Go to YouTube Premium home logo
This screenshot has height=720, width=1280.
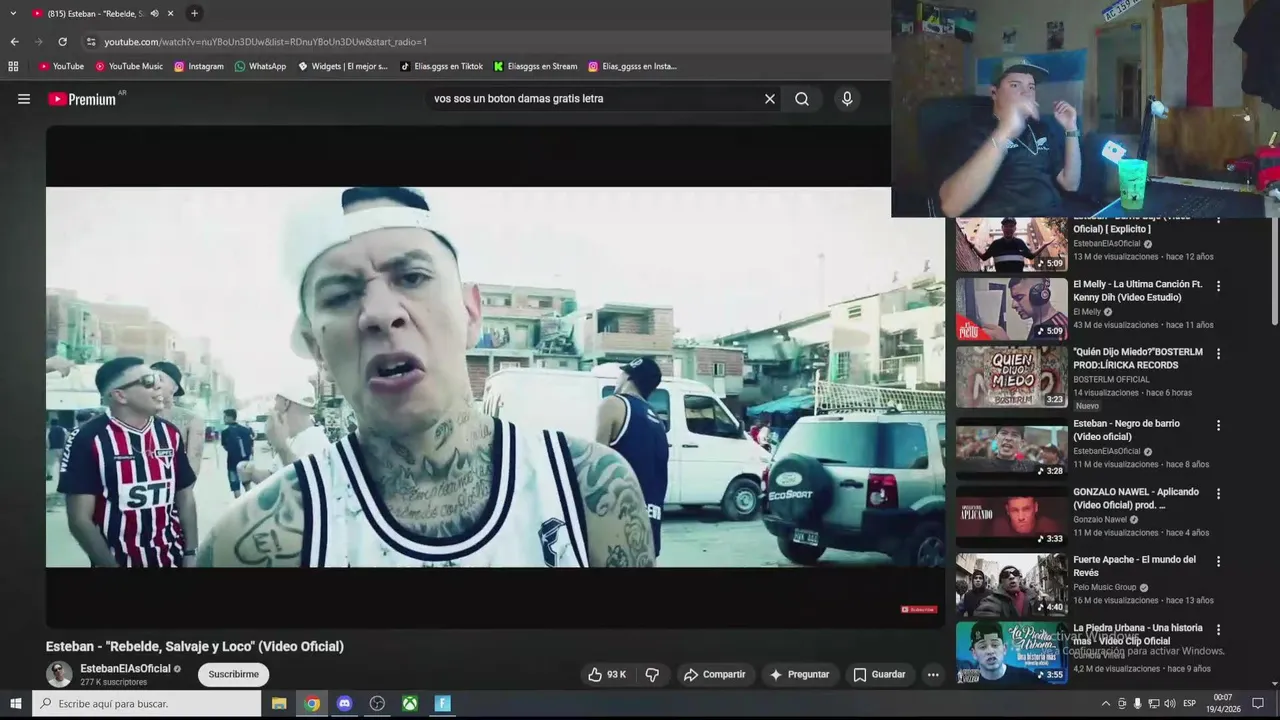82,99
